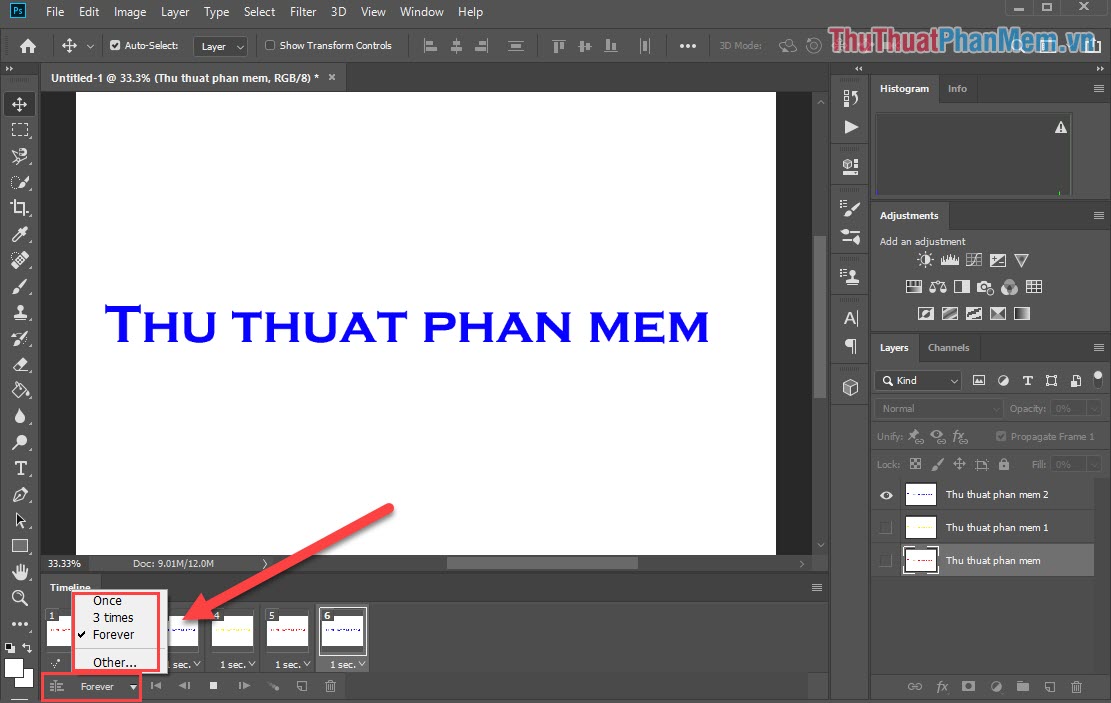Select the Zoom tool

(21, 598)
